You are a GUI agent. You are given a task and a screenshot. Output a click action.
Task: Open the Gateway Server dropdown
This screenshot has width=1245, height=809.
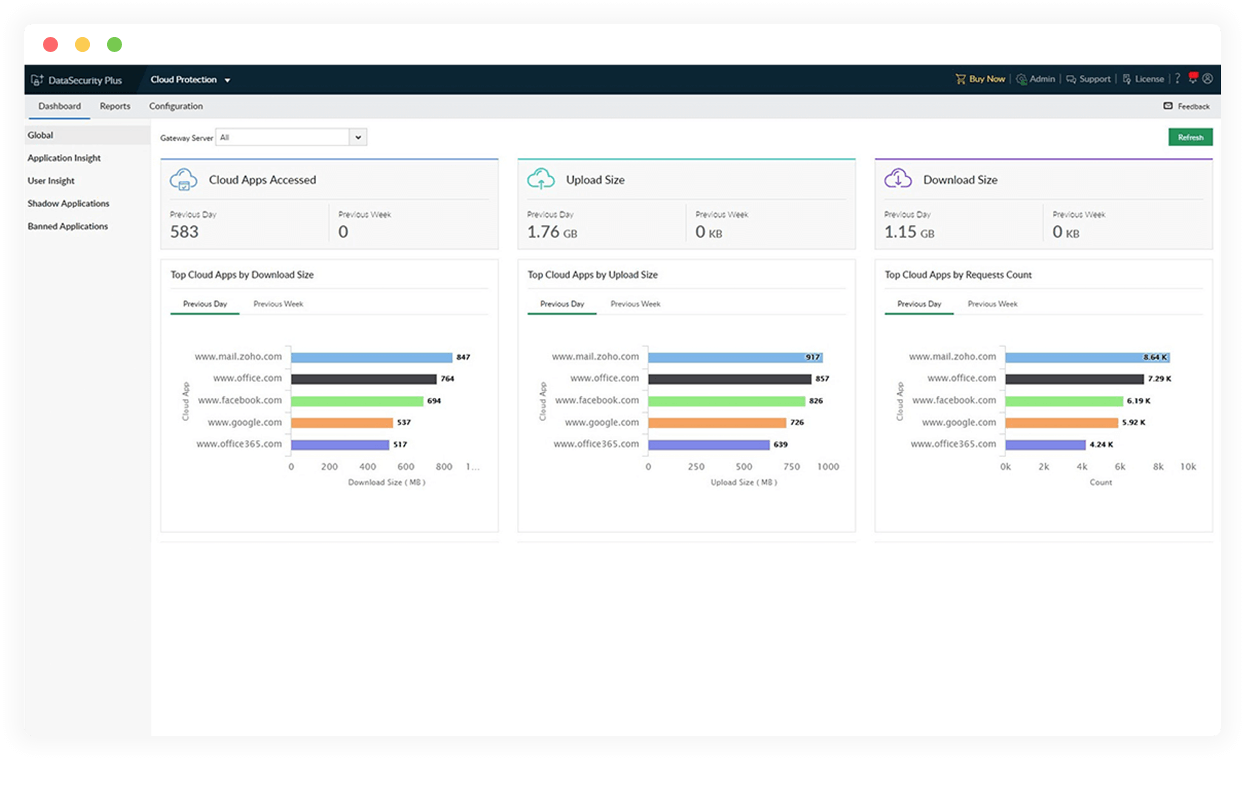[358, 136]
